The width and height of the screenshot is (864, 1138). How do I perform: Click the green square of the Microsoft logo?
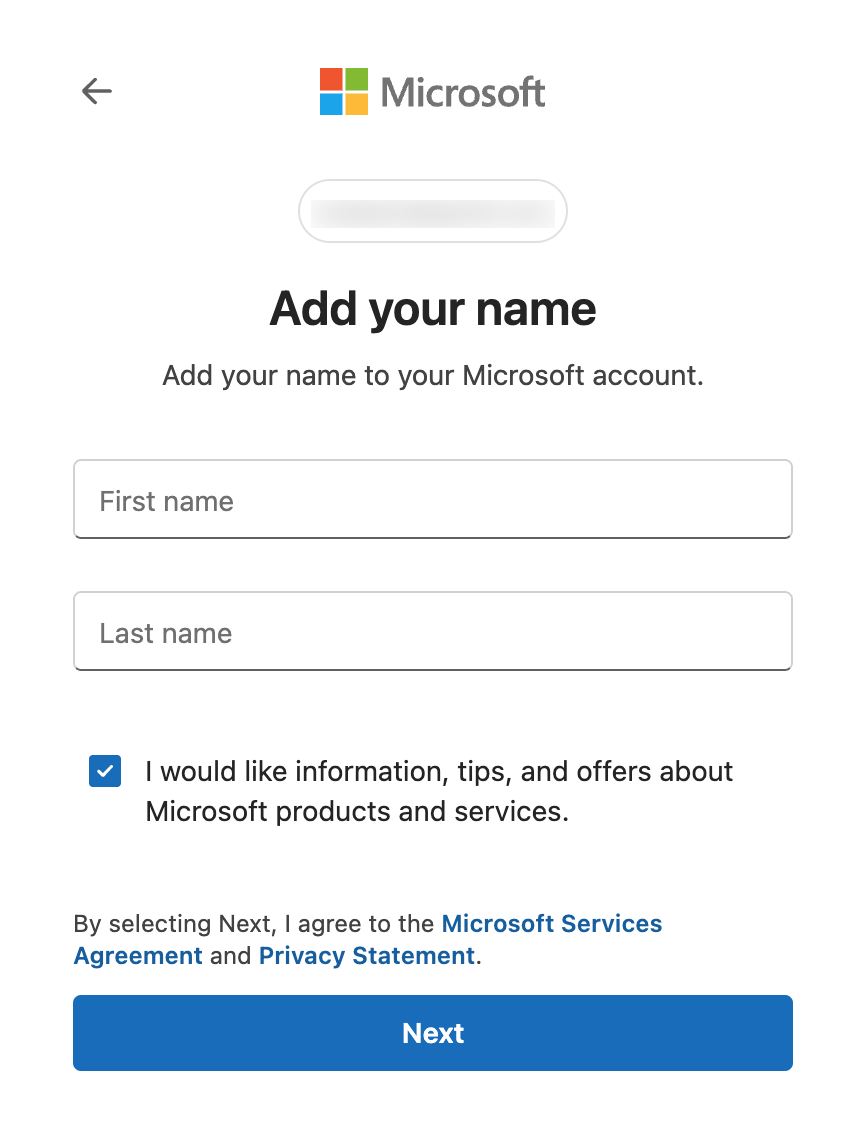coord(357,80)
